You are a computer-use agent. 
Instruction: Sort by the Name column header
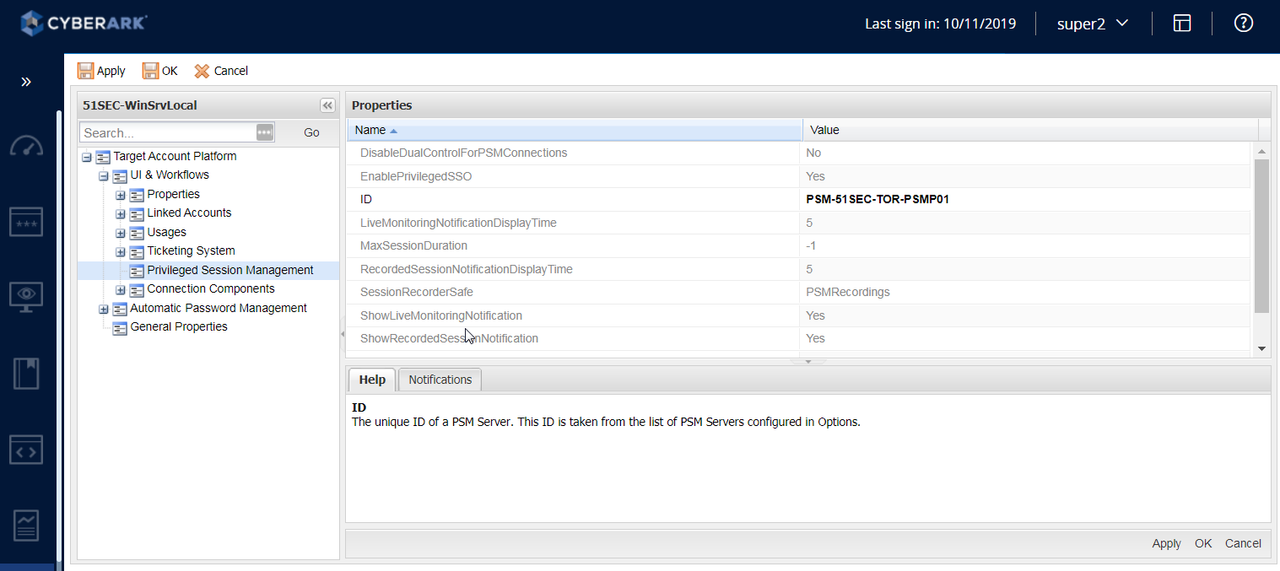coord(574,130)
